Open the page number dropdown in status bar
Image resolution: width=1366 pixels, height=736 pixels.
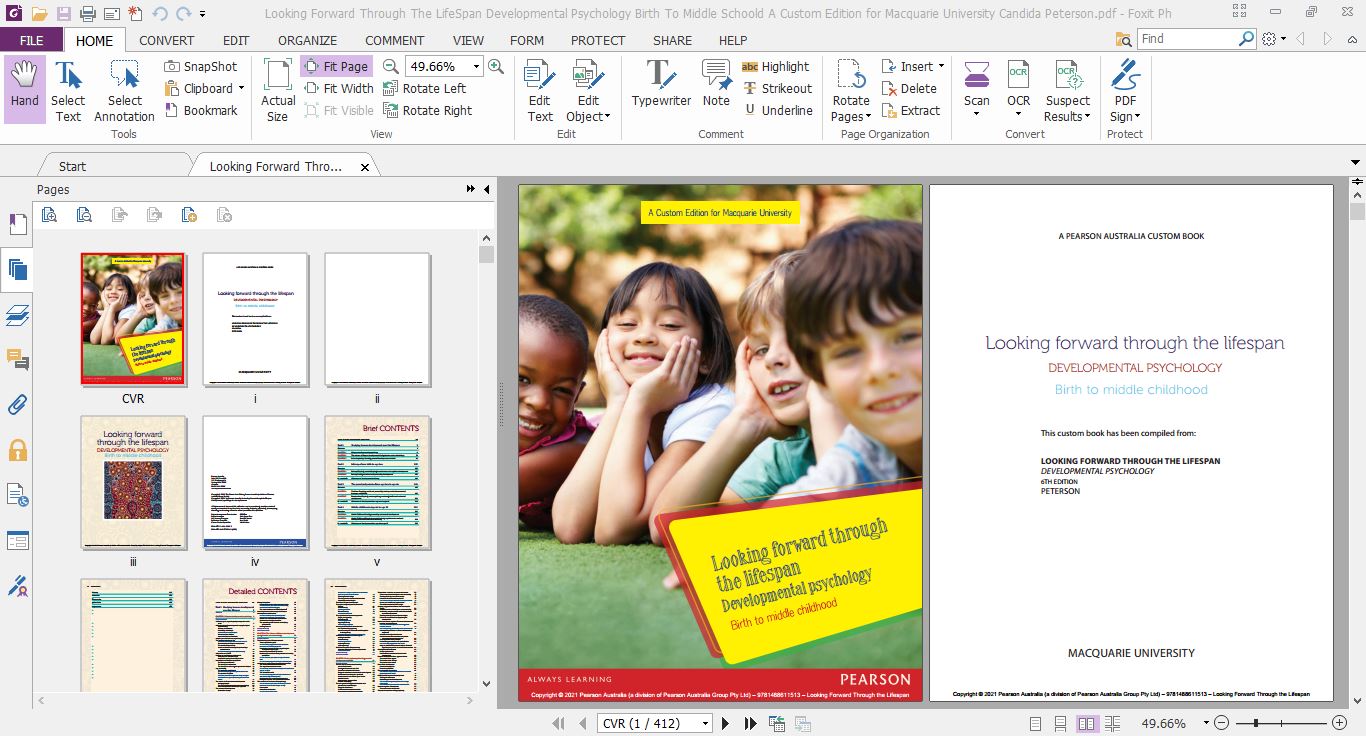(x=705, y=723)
